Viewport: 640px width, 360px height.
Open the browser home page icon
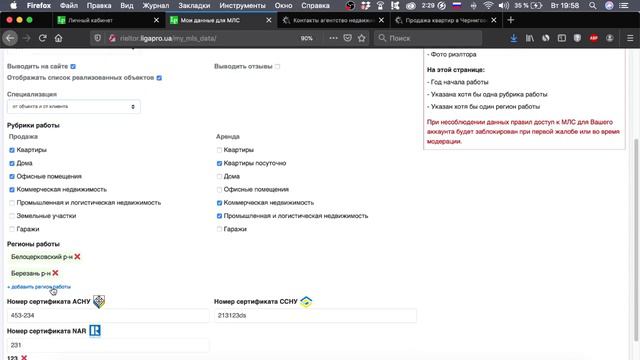tap(58, 38)
